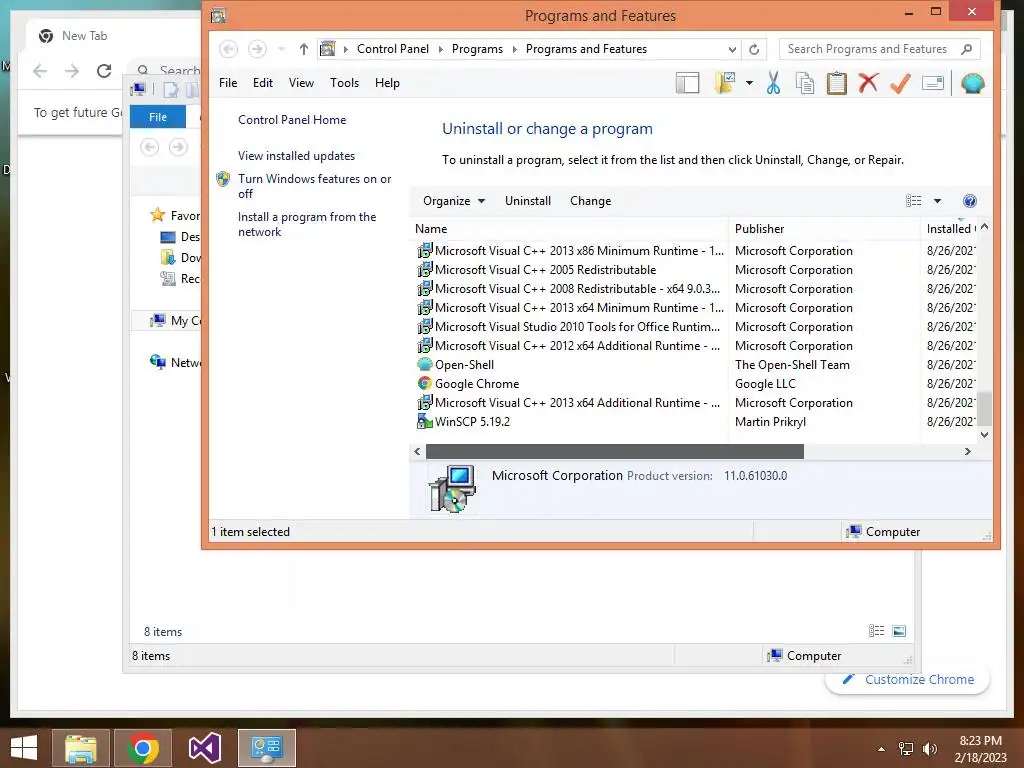
Task: Click the Windows Start button
Action: 24,748
